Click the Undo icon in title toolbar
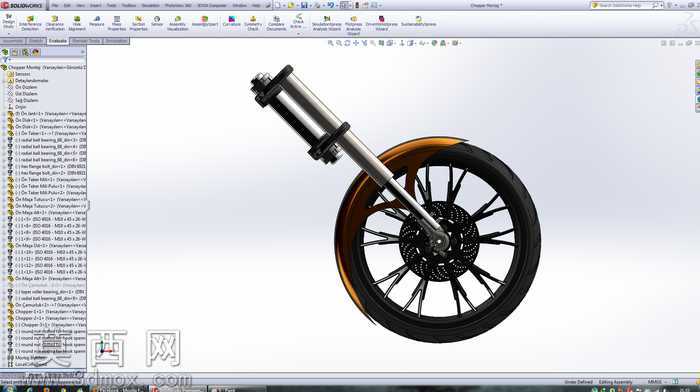 (x=330, y=5)
